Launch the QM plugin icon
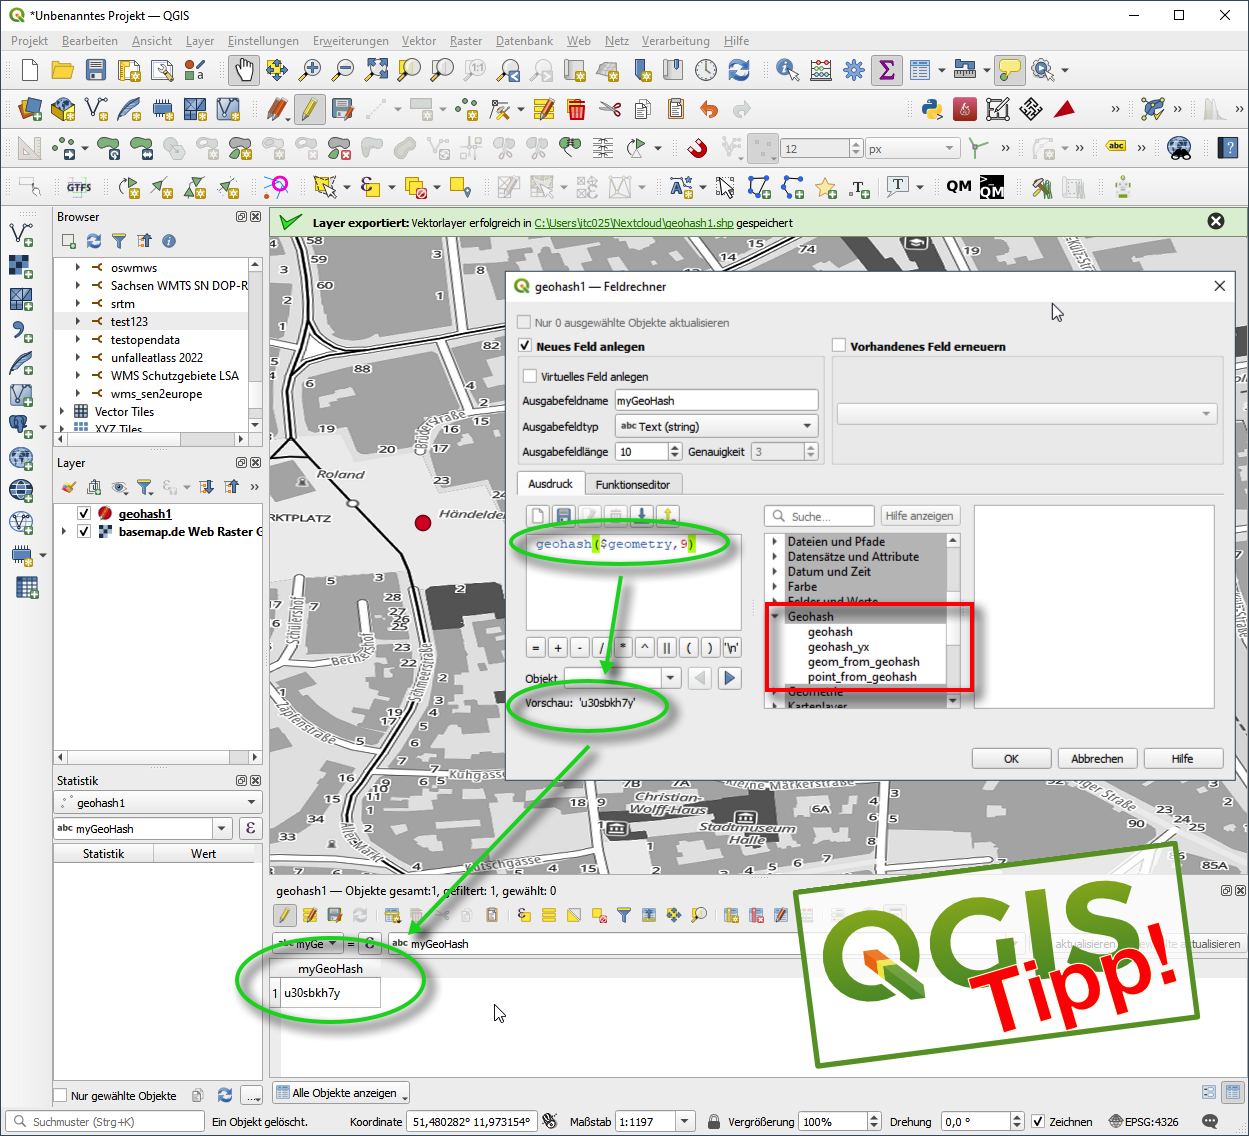 (958, 186)
